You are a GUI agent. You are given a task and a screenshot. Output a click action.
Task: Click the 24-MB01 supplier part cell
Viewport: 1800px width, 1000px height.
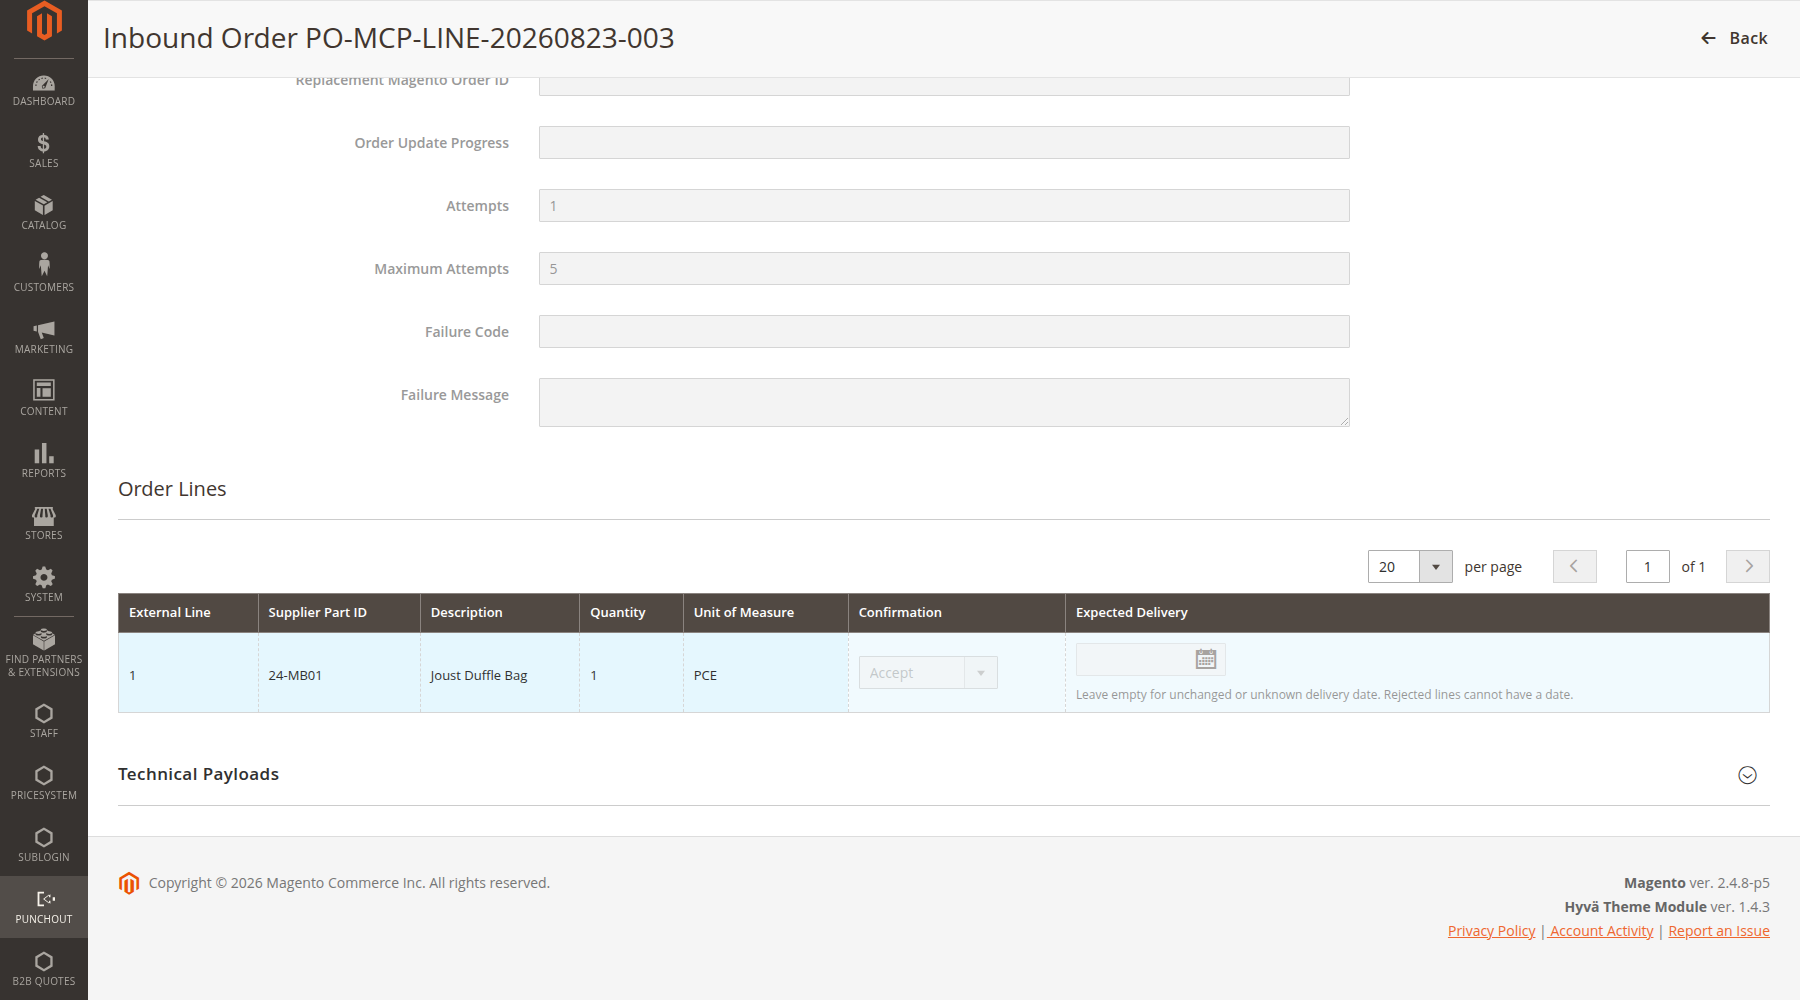pos(339,673)
